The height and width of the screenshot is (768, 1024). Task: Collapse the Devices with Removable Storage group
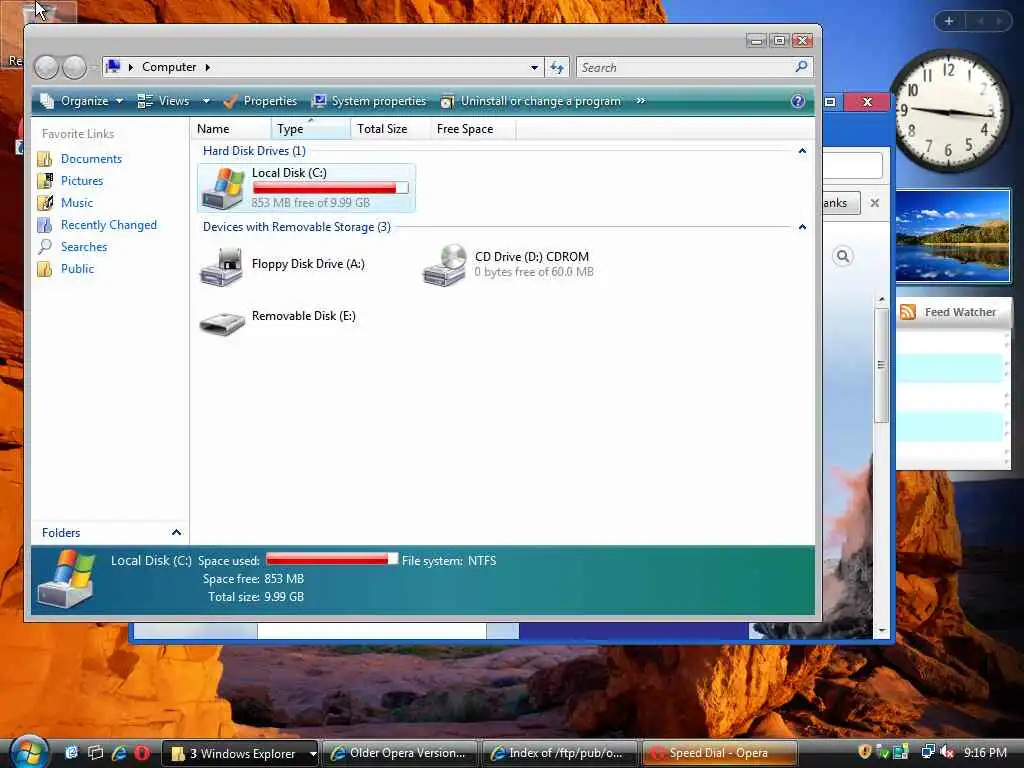point(802,227)
